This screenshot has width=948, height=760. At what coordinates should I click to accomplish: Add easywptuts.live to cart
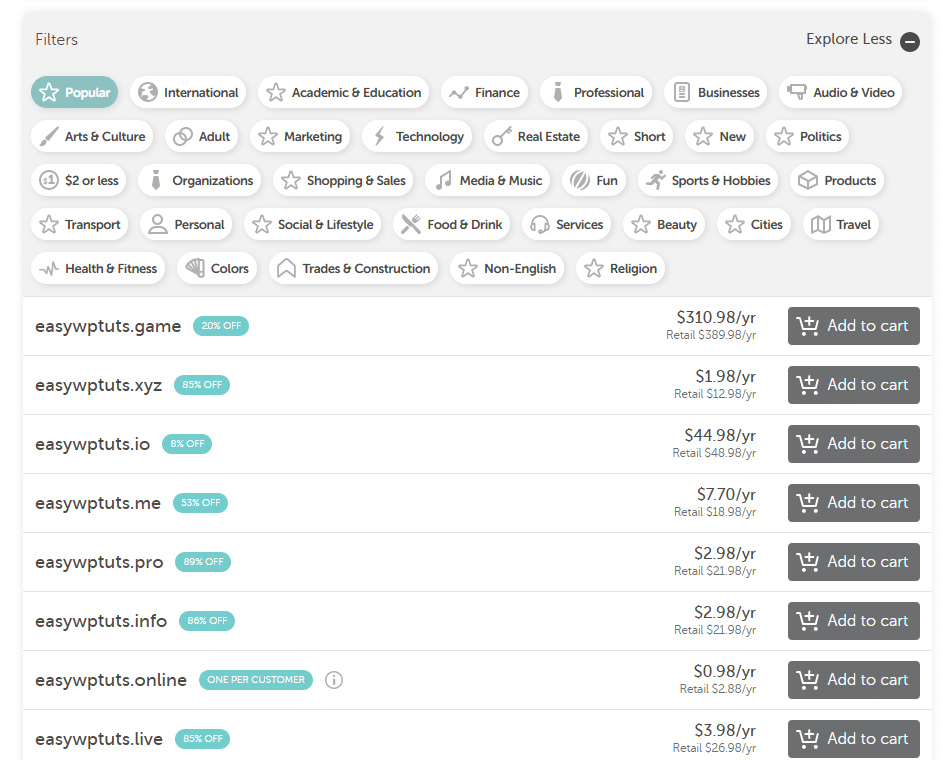point(853,739)
